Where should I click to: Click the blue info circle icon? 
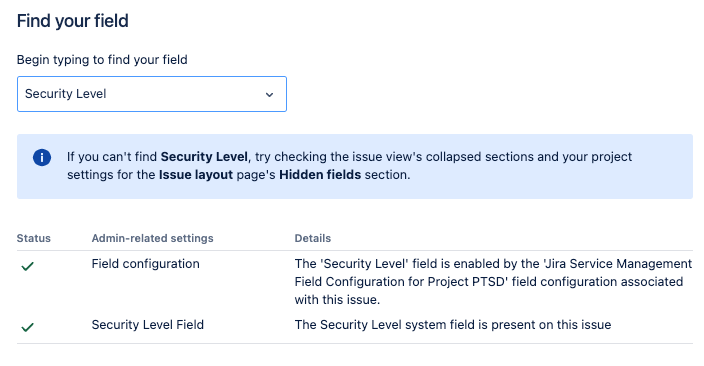tap(42, 158)
